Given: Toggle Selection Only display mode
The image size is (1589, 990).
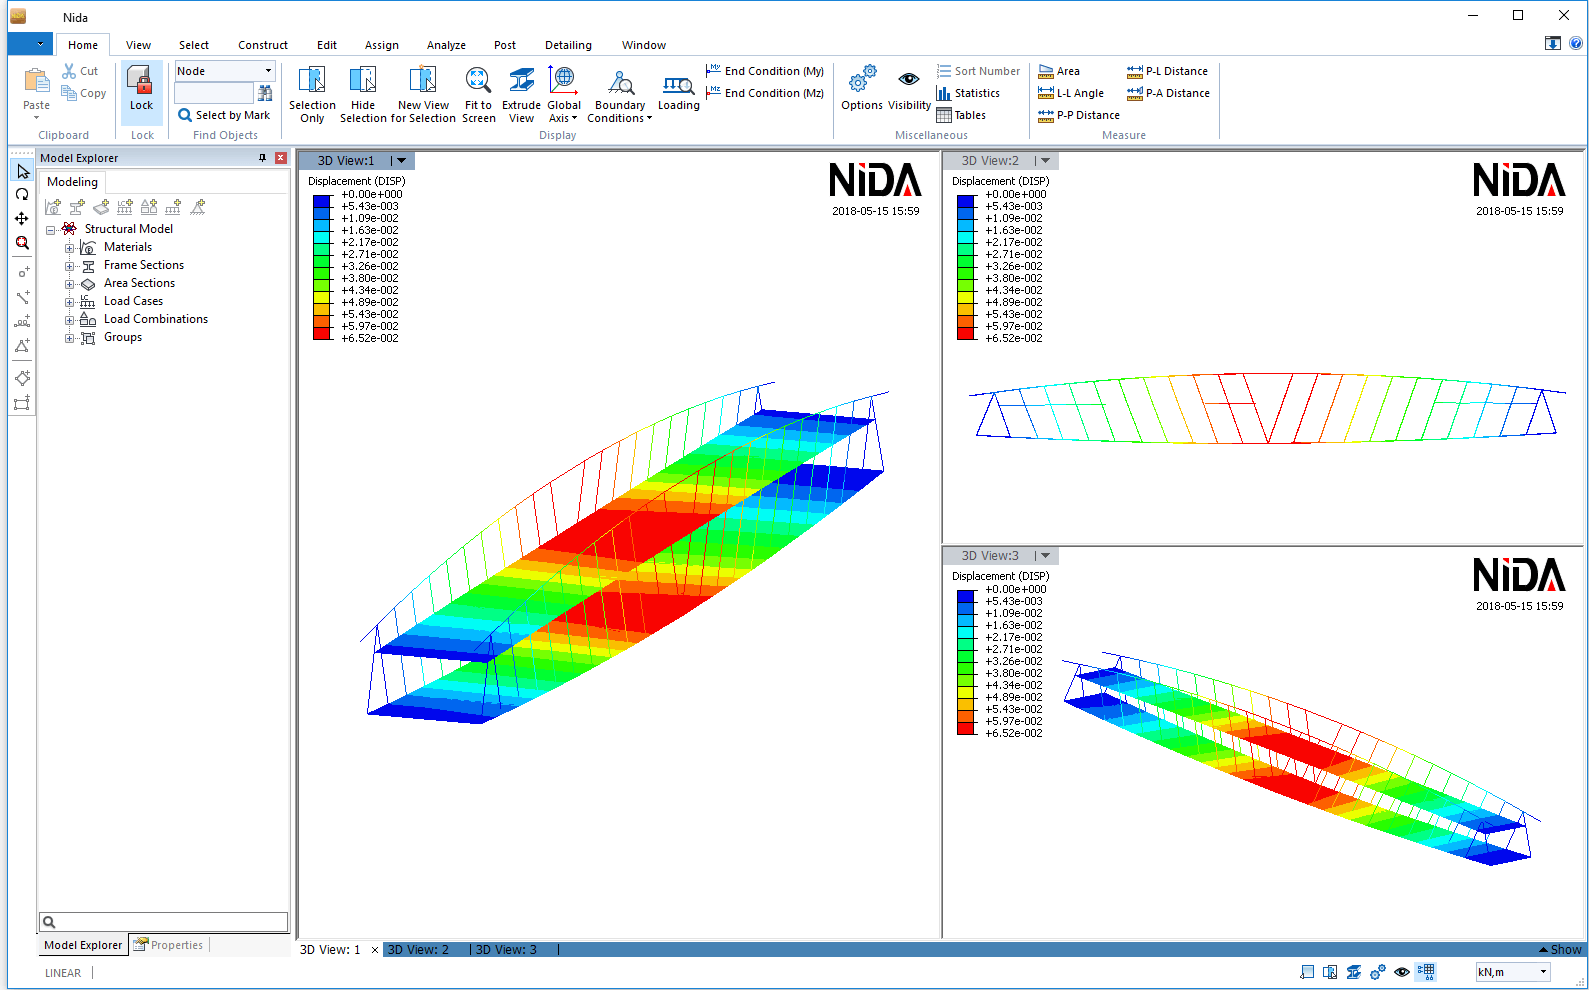Looking at the screenshot, I should pos(312,95).
